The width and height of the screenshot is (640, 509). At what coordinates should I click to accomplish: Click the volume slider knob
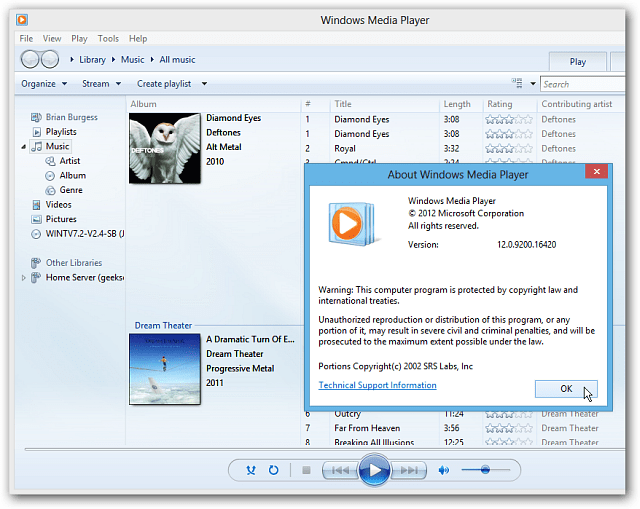click(485, 470)
